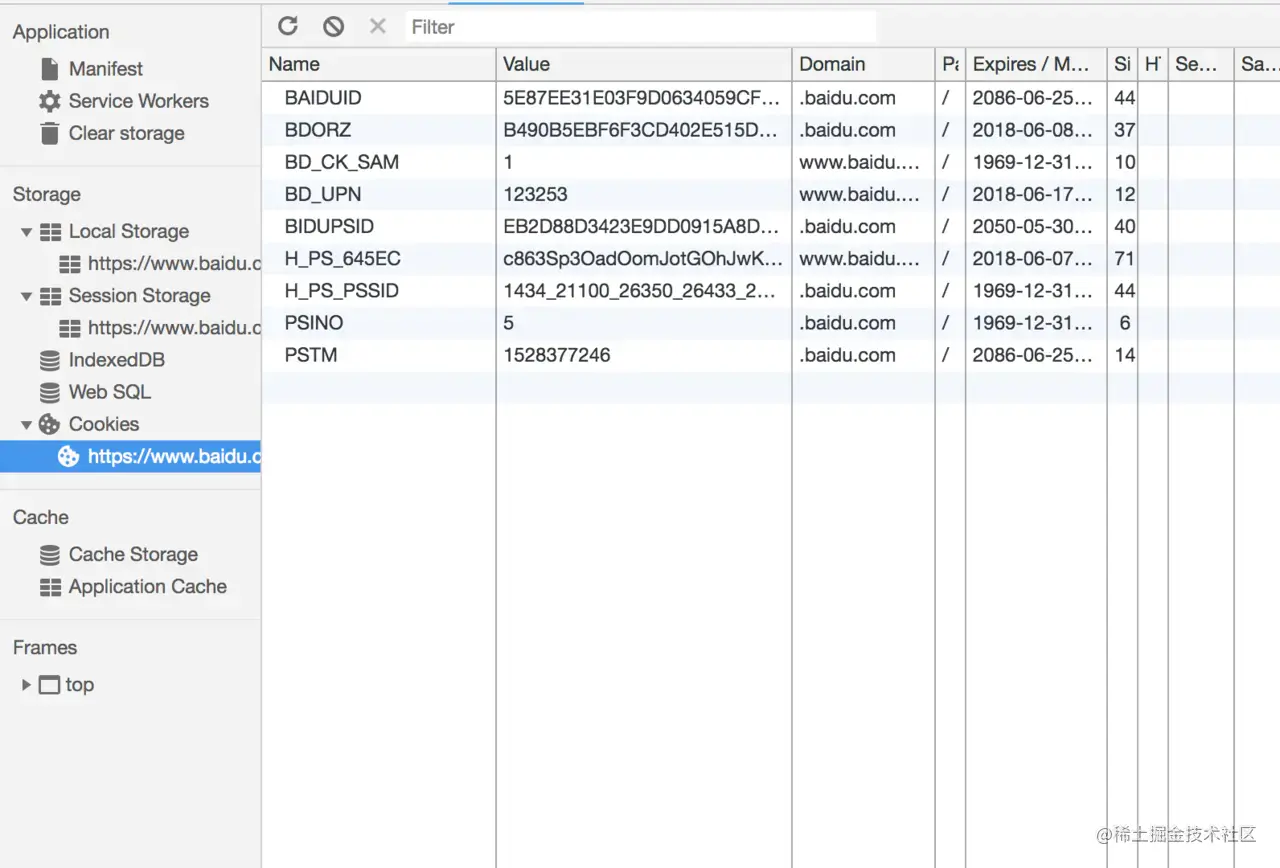Click the Cookies cookie icon

pos(50,424)
